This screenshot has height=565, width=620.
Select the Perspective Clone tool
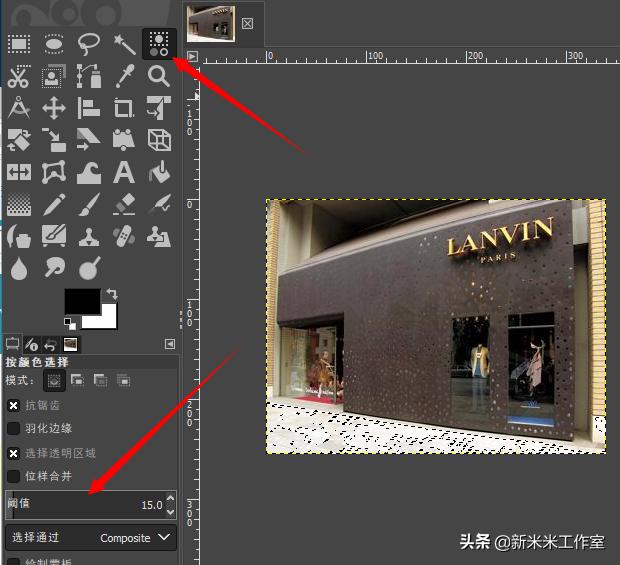(159, 236)
